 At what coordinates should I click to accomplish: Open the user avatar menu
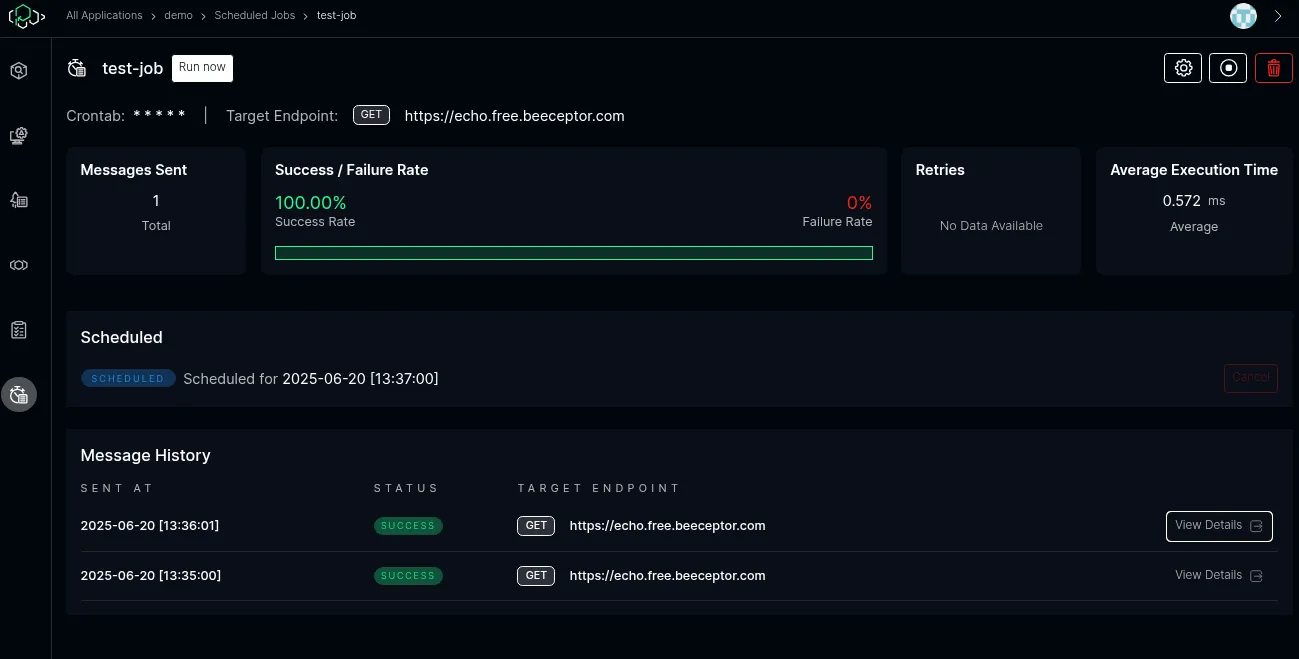click(x=1243, y=16)
